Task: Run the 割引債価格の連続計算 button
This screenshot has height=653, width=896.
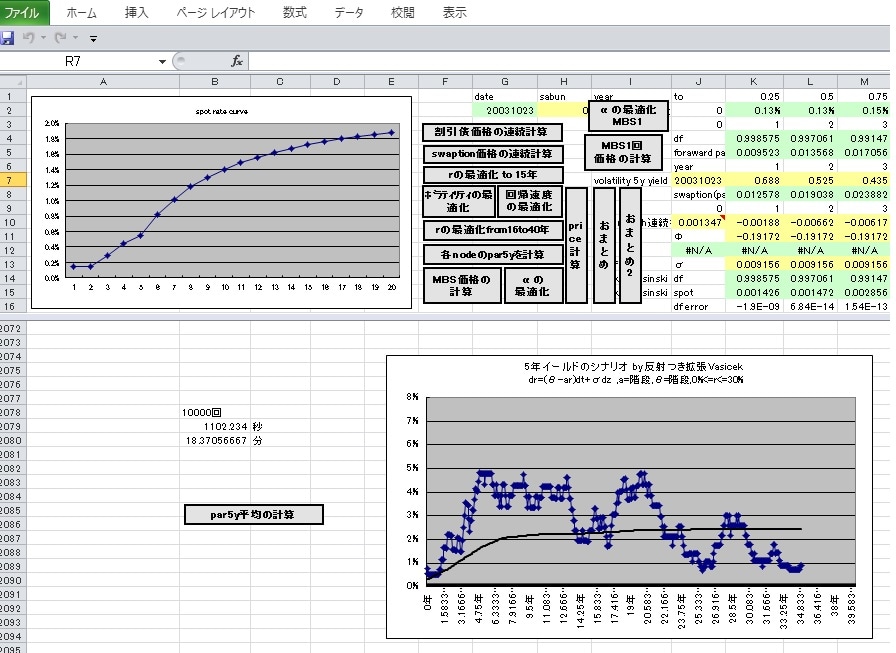Action: (492, 132)
